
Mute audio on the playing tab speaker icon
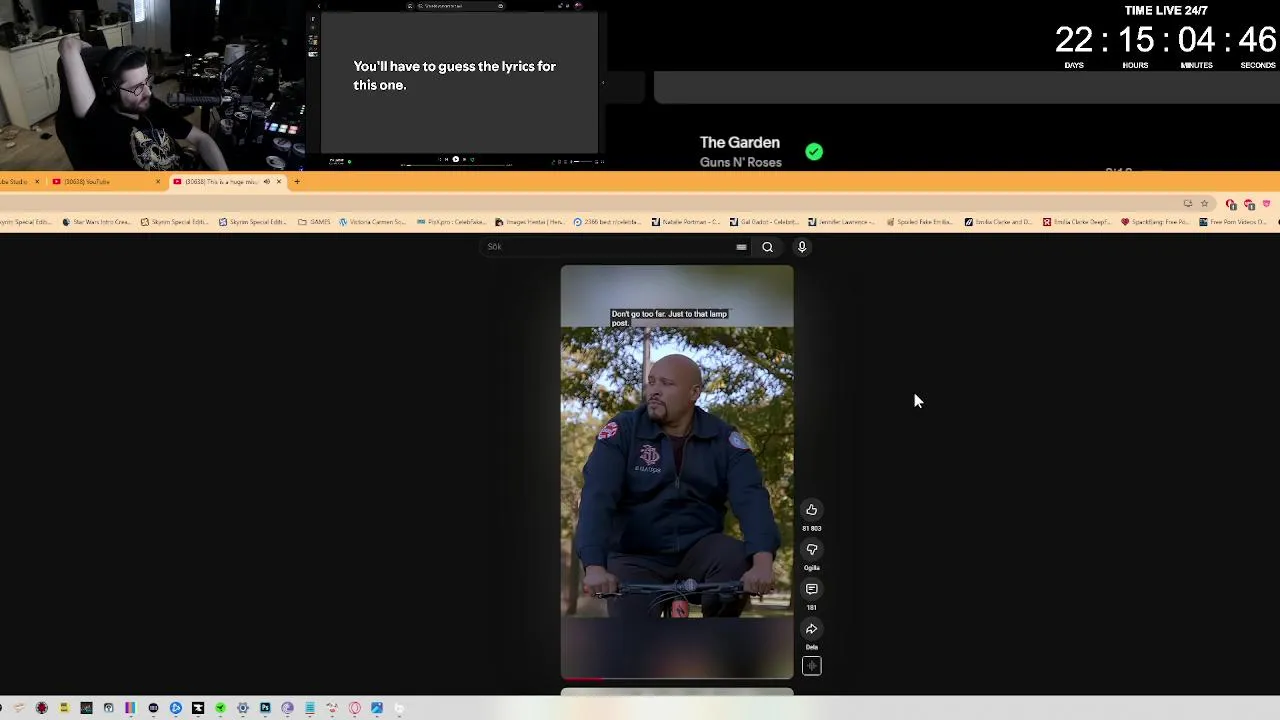(x=266, y=181)
